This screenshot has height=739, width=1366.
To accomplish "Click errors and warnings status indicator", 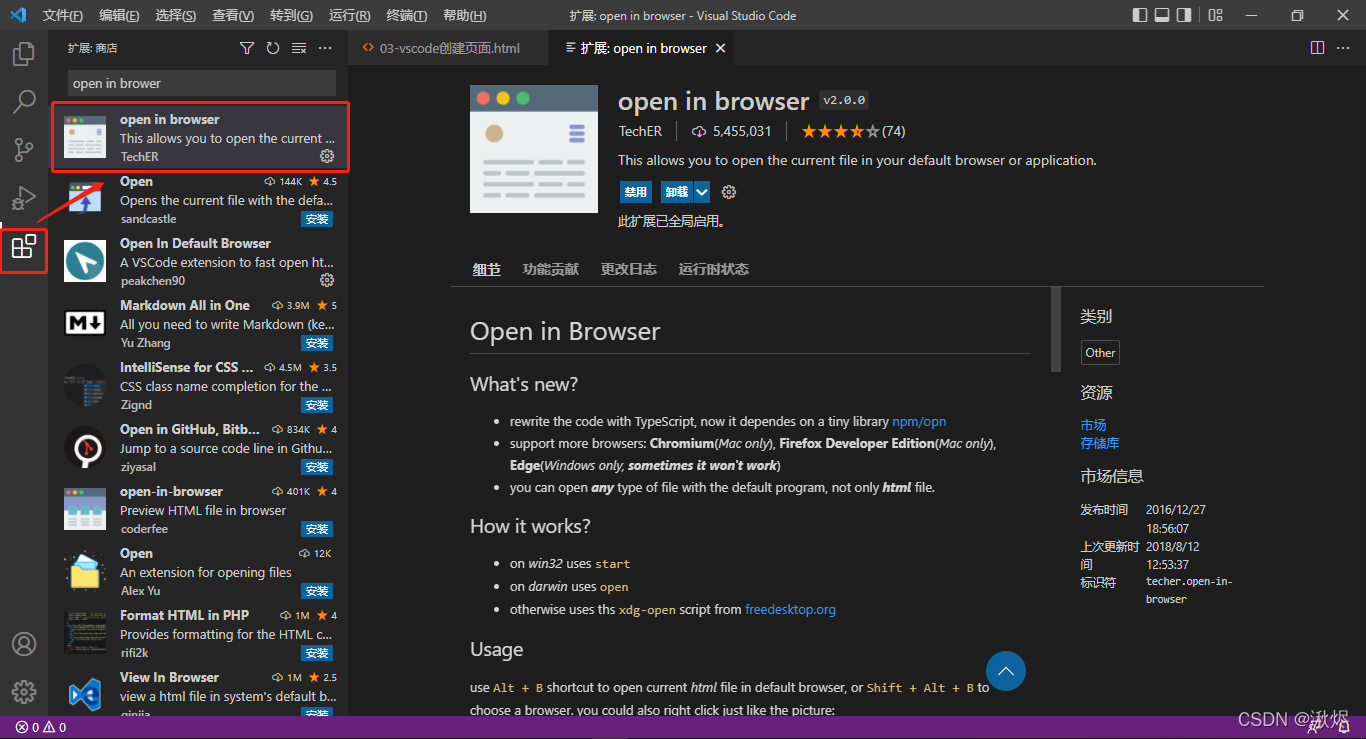I will [41, 727].
